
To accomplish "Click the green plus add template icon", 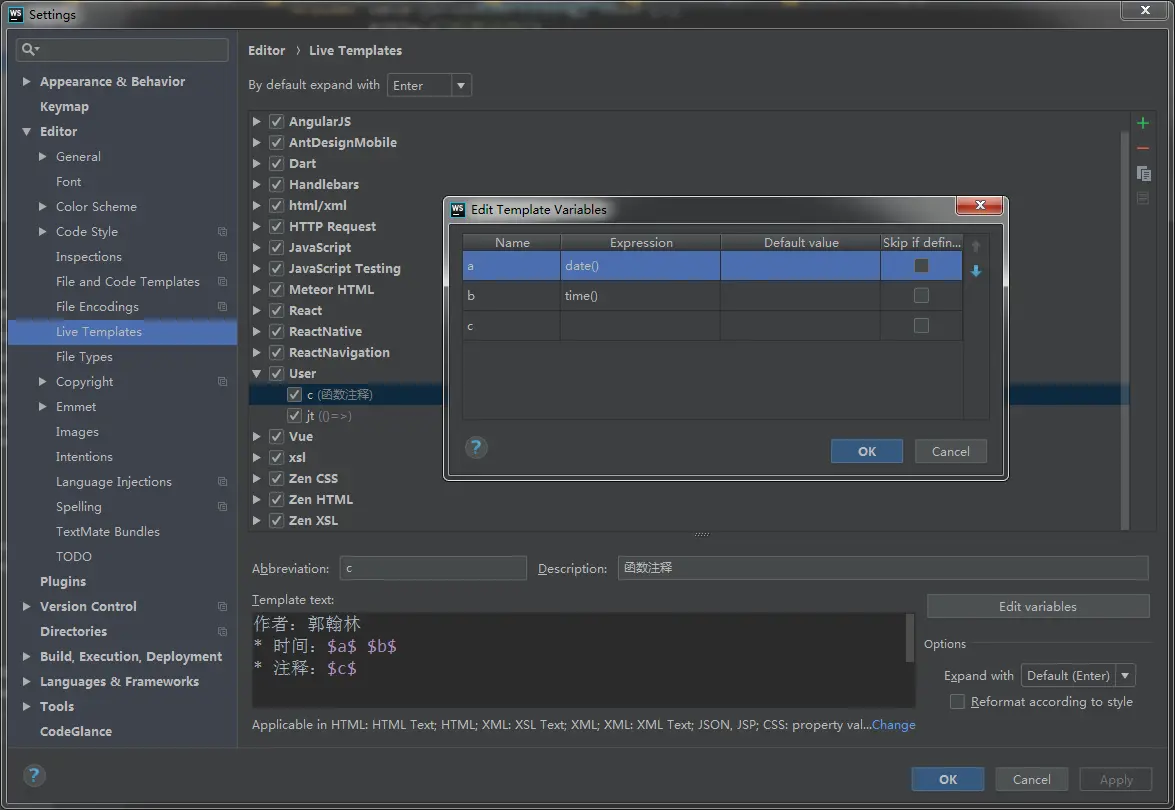I will coord(1143,123).
